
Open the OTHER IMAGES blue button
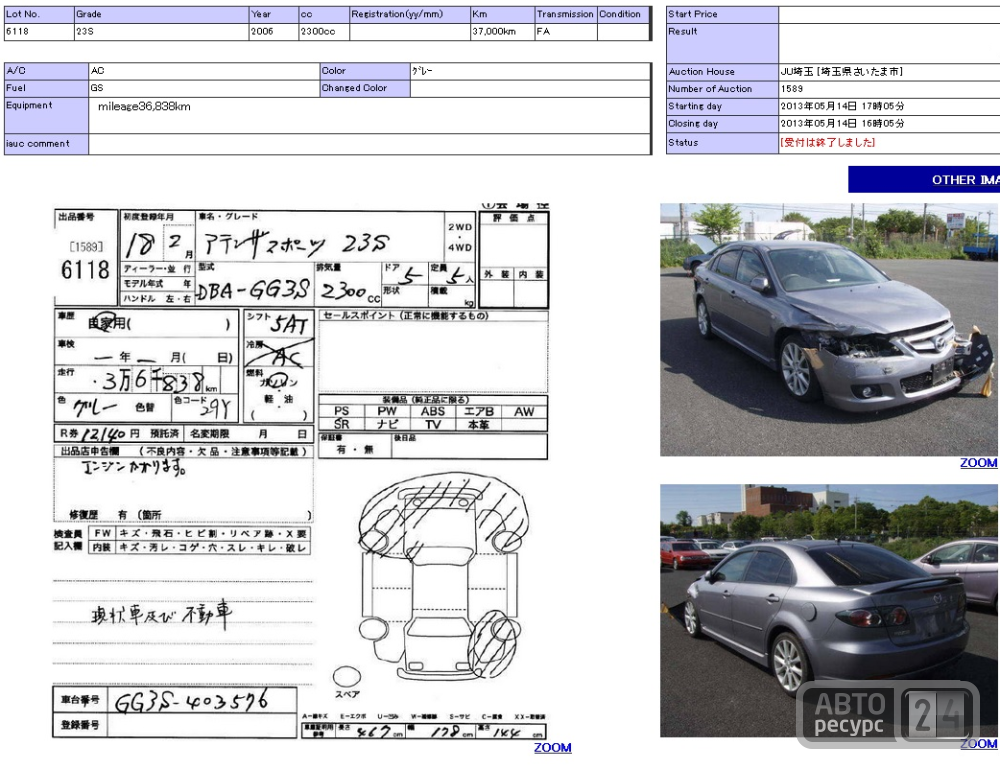coord(923,179)
